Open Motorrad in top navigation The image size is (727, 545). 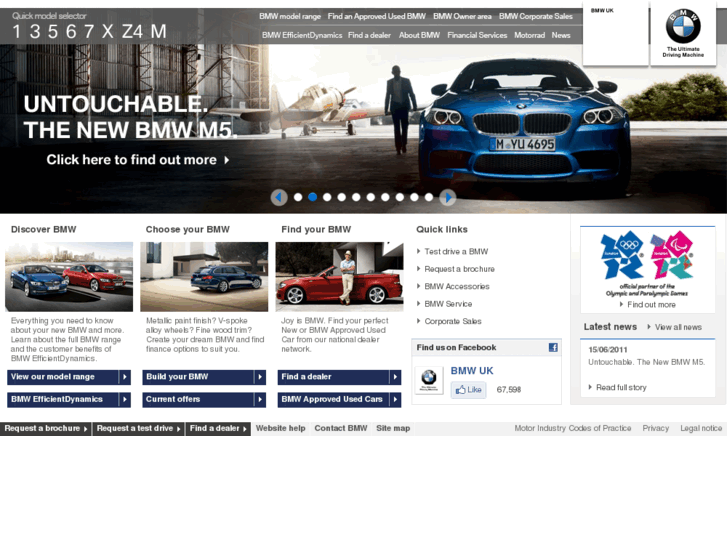[x=529, y=35]
